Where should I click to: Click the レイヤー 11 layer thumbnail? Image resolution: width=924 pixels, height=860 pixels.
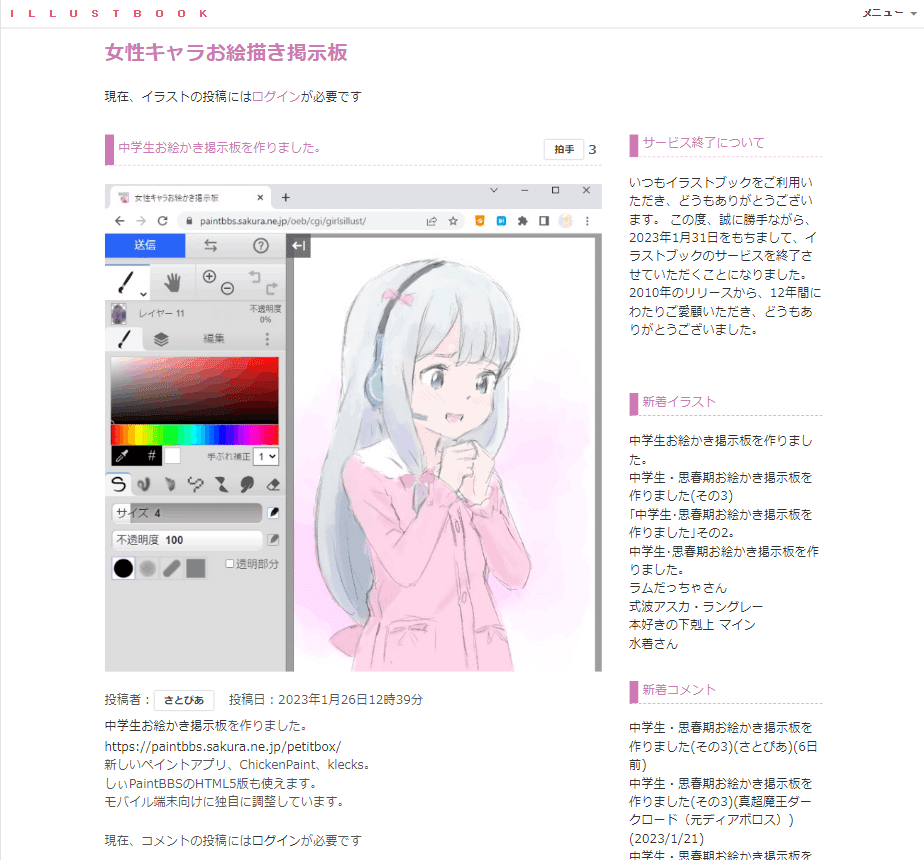tap(118, 314)
